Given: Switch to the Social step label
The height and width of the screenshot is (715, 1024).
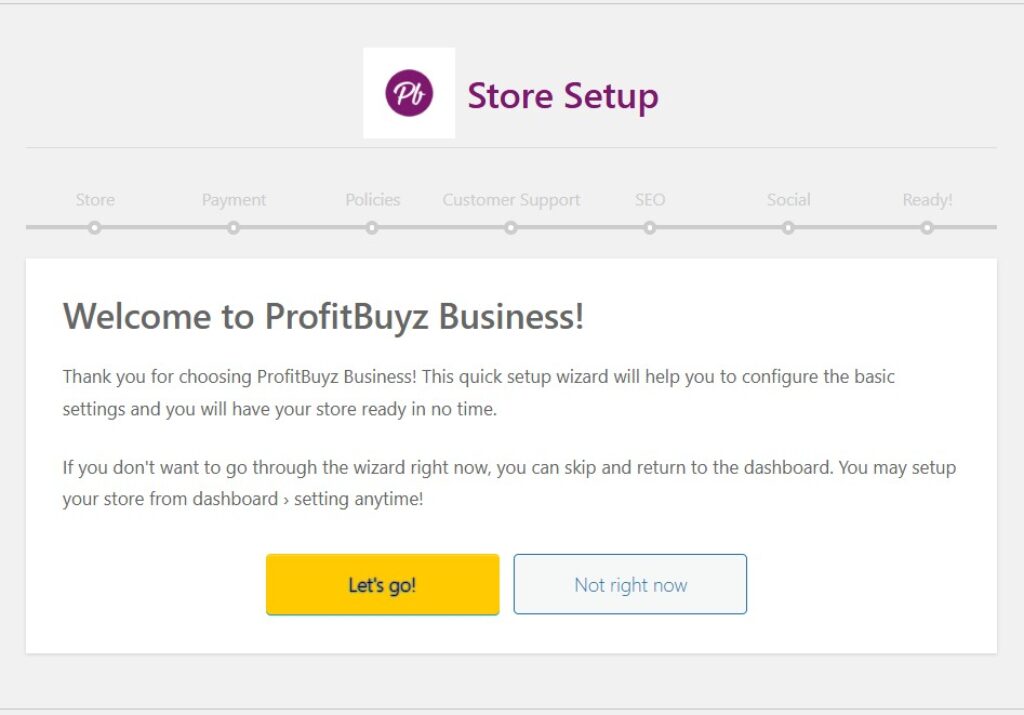Looking at the screenshot, I should pyautogui.click(x=788, y=200).
